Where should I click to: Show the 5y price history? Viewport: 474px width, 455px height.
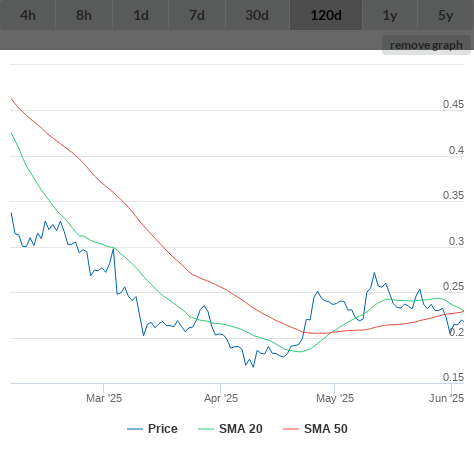pyautogui.click(x=446, y=15)
